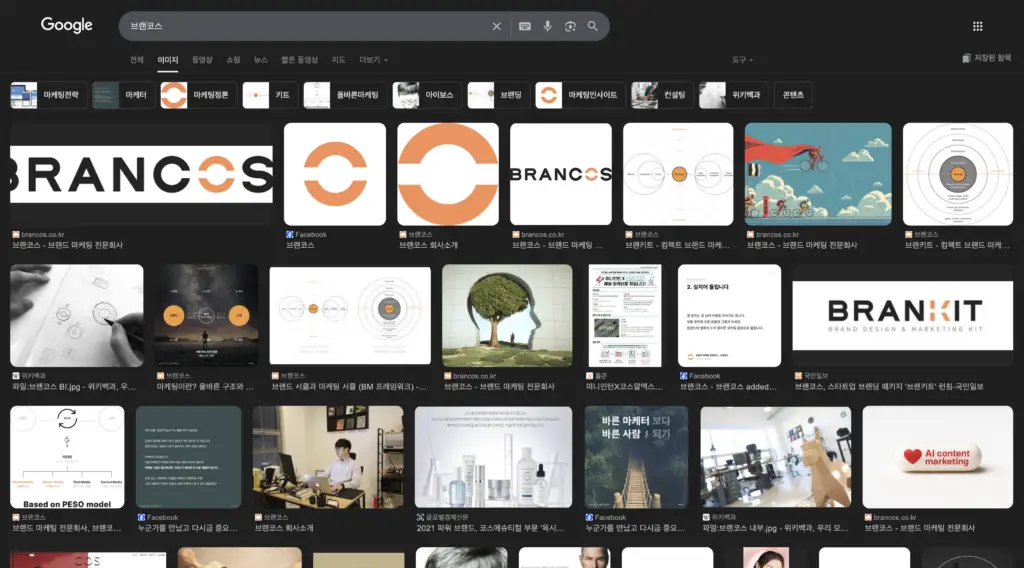The image size is (1024, 568).
Task: Switch to the 동영상 tab
Action: point(202,59)
